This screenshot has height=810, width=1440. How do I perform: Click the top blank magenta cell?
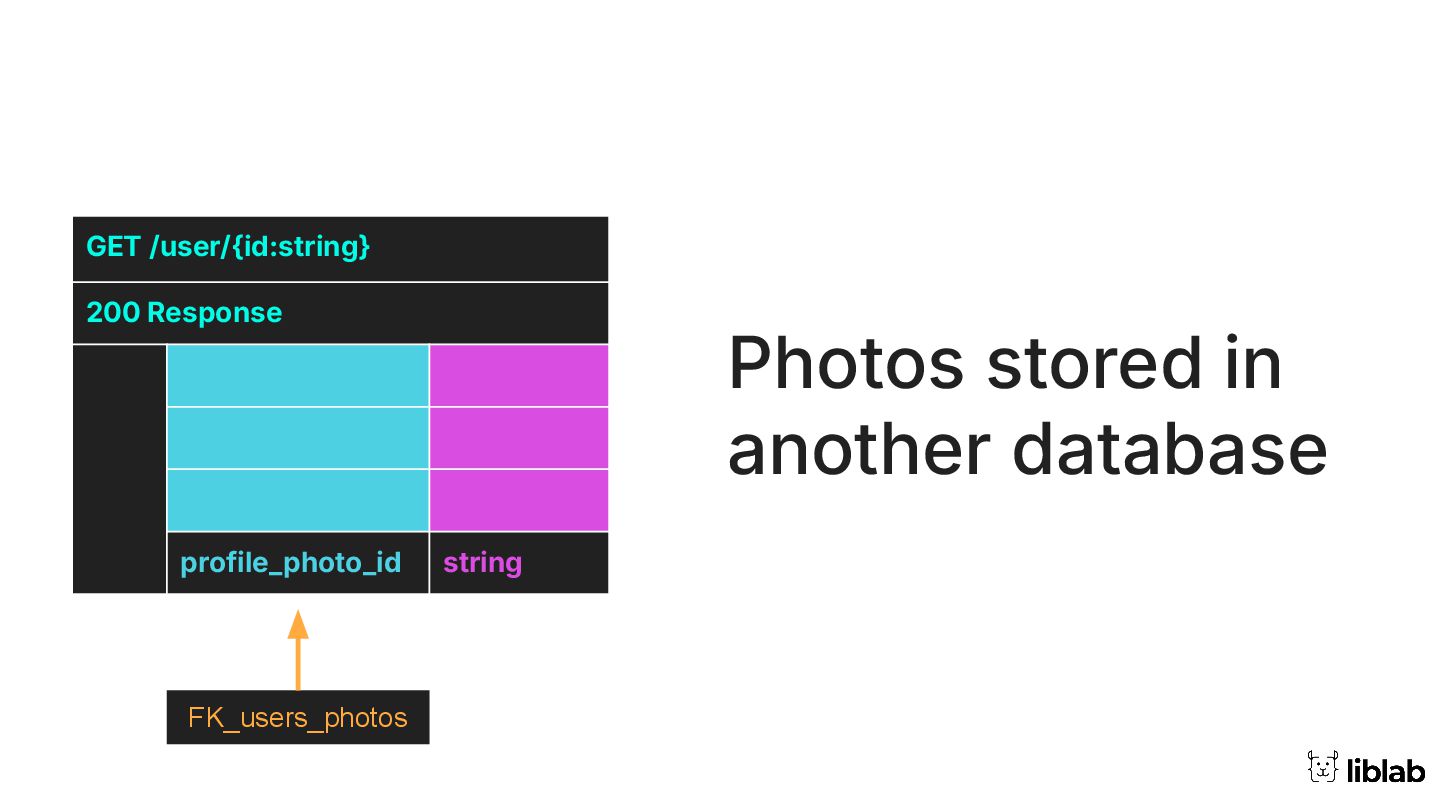(x=518, y=375)
